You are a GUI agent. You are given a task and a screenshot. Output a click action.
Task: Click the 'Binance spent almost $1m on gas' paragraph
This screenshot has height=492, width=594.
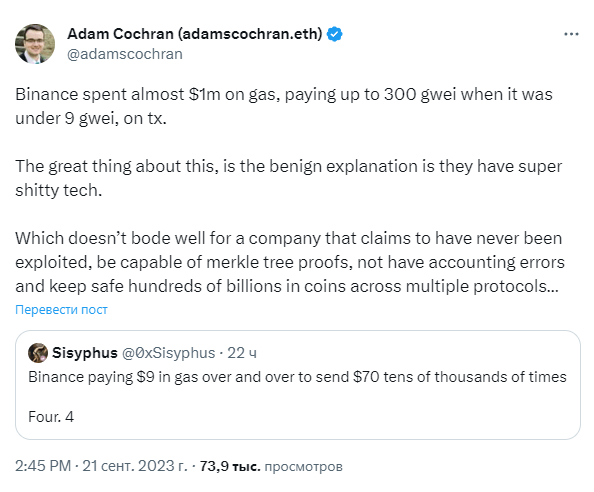[x=284, y=106]
